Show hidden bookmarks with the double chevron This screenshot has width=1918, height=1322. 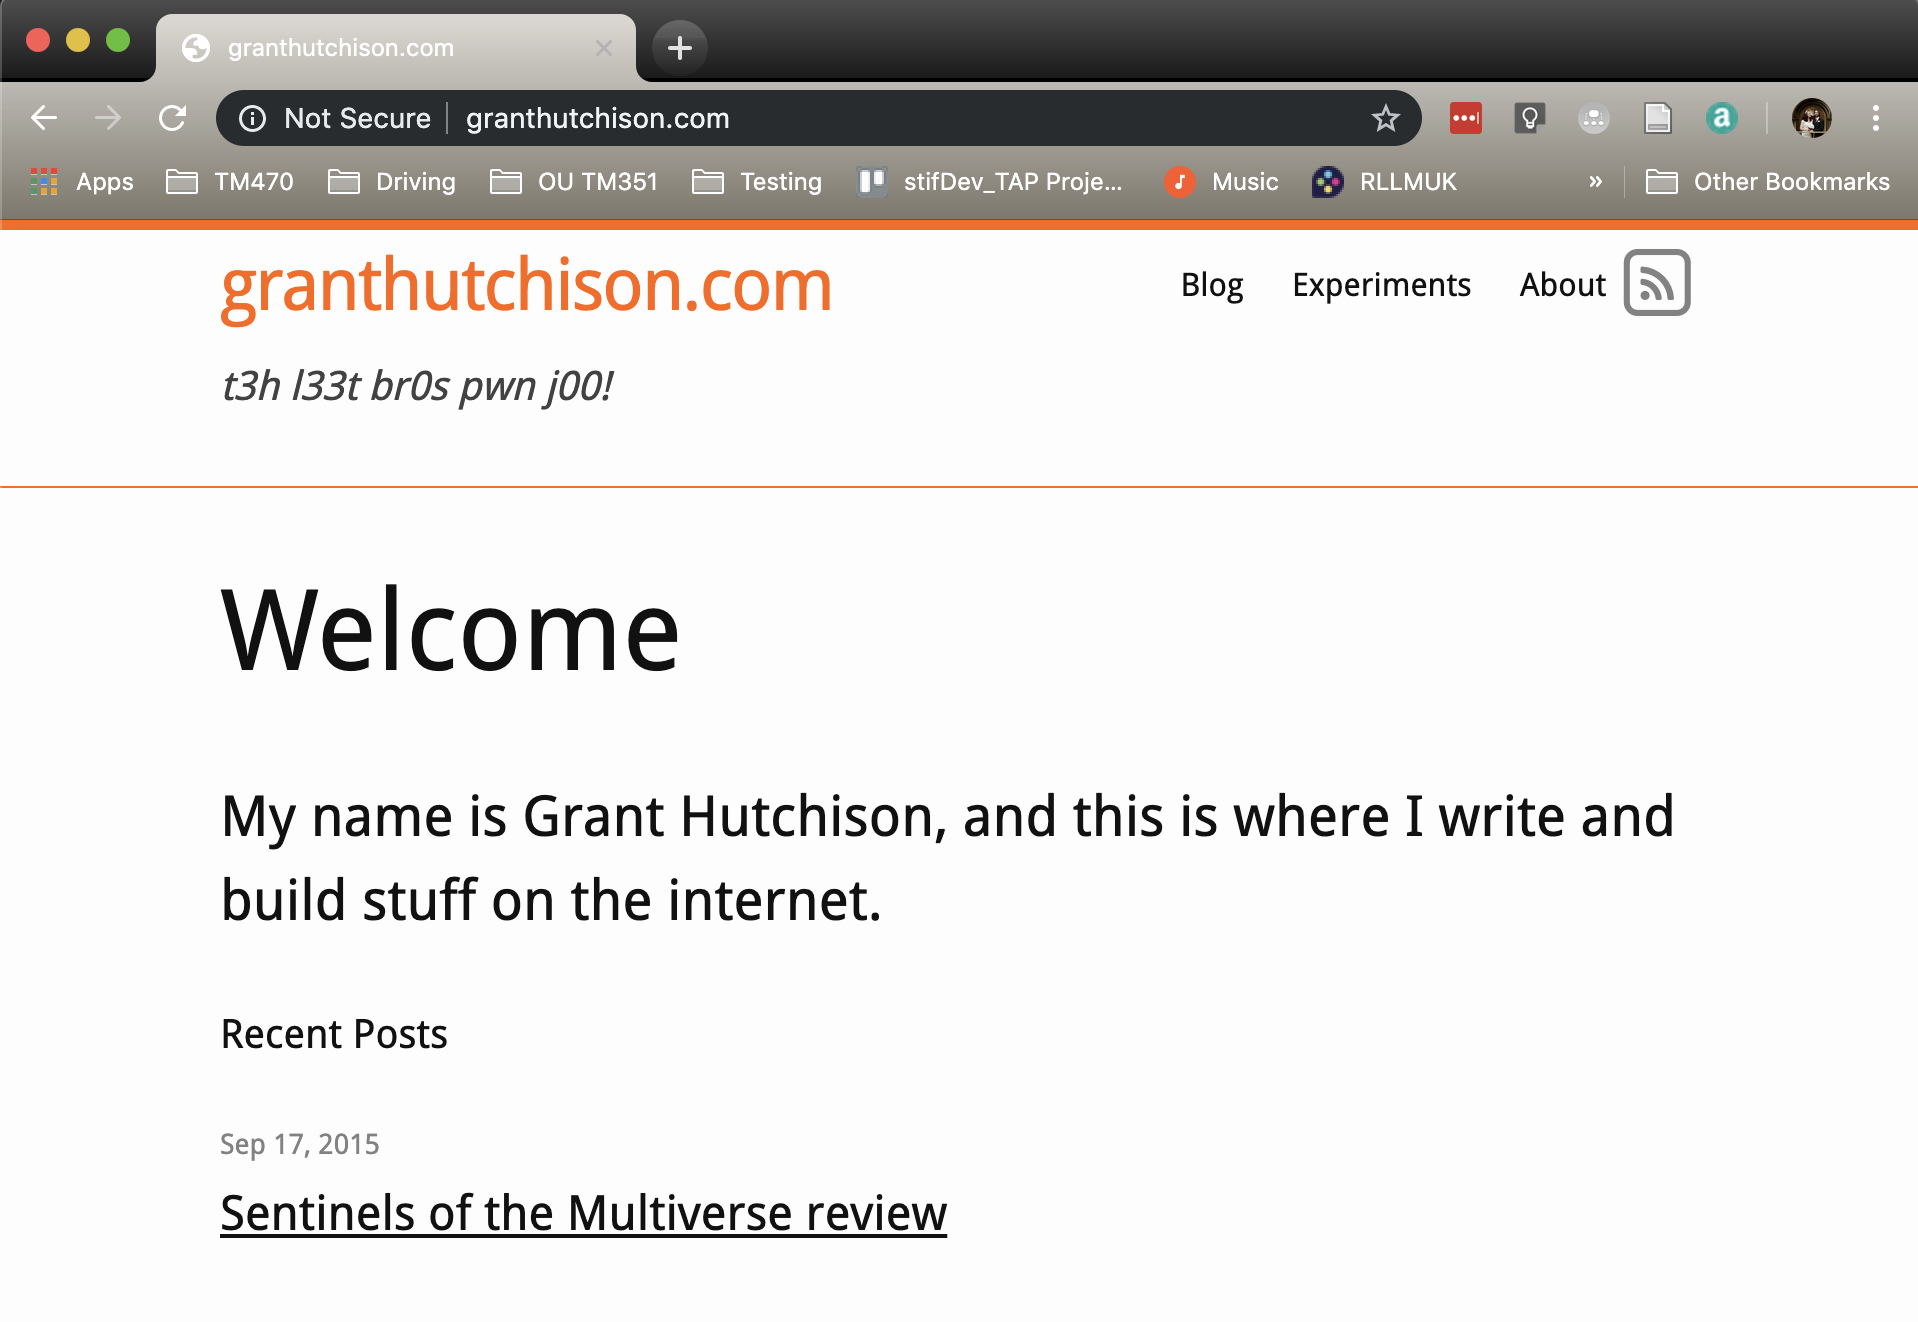(x=1595, y=182)
